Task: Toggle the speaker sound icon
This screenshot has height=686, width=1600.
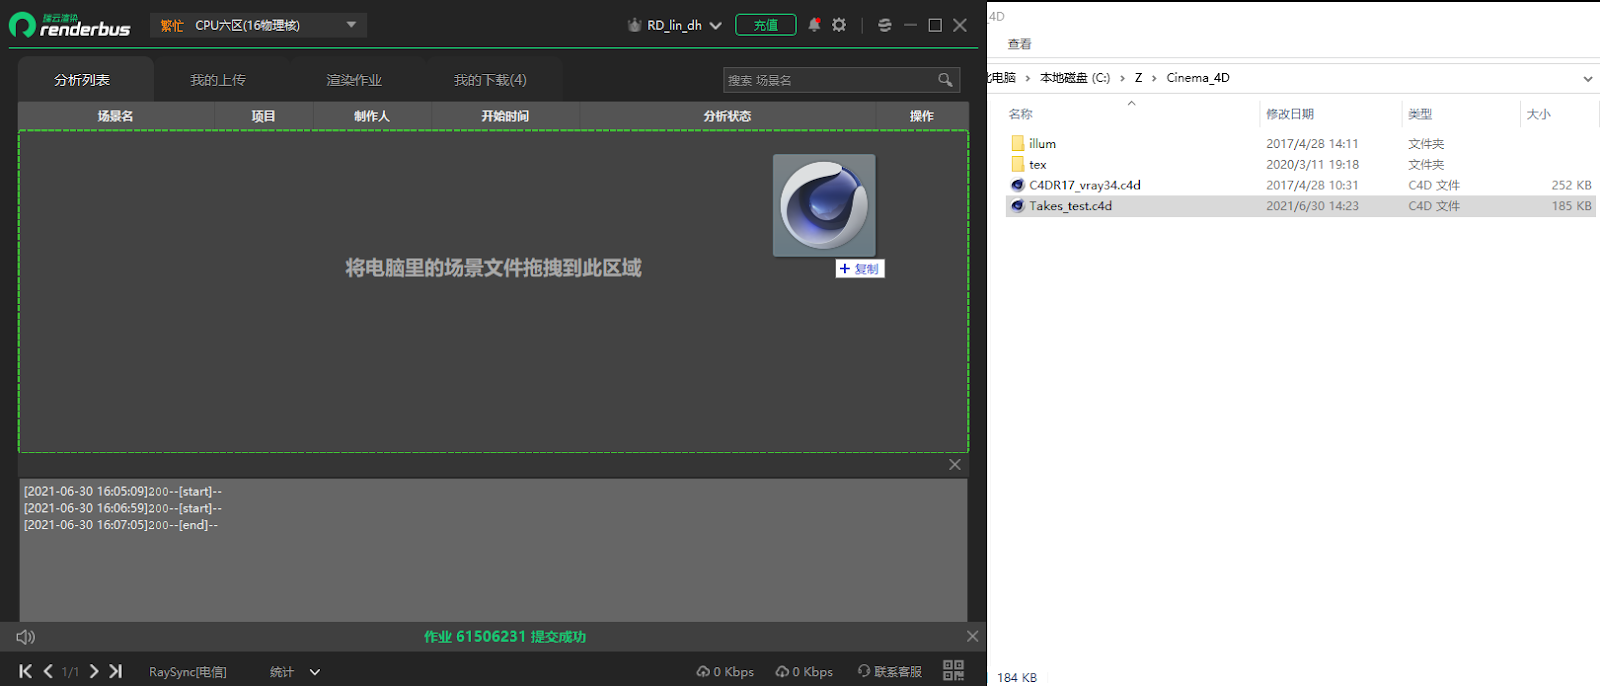Action: (x=26, y=637)
